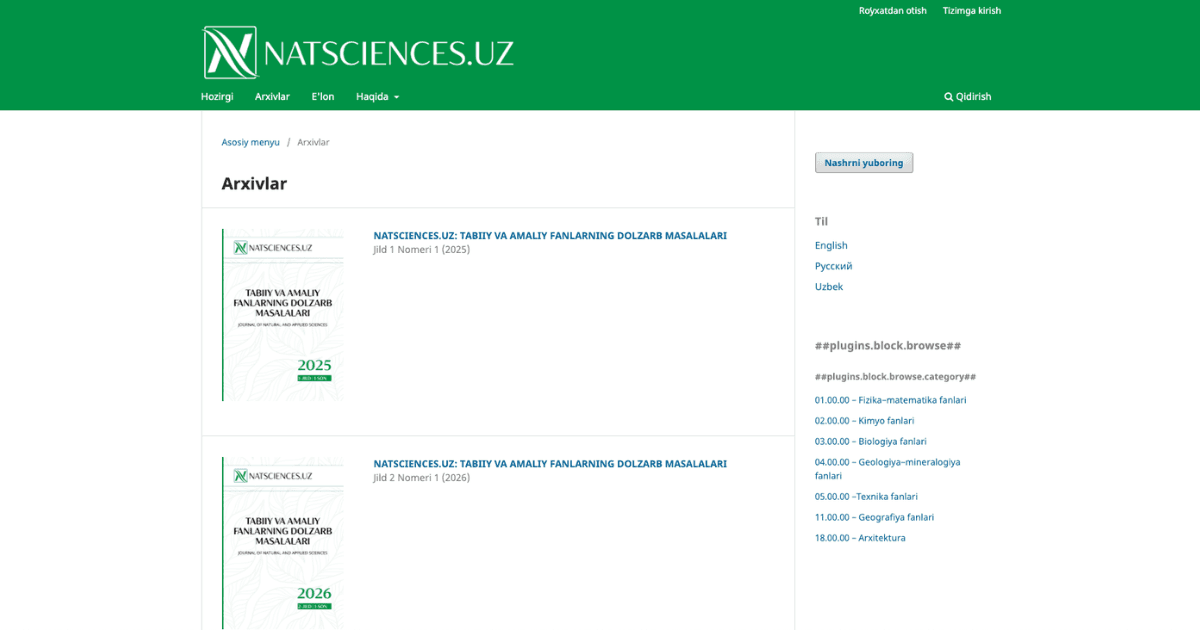This screenshot has height=630, width=1200.
Task: Switch language to Uzbek
Action: [x=829, y=287]
